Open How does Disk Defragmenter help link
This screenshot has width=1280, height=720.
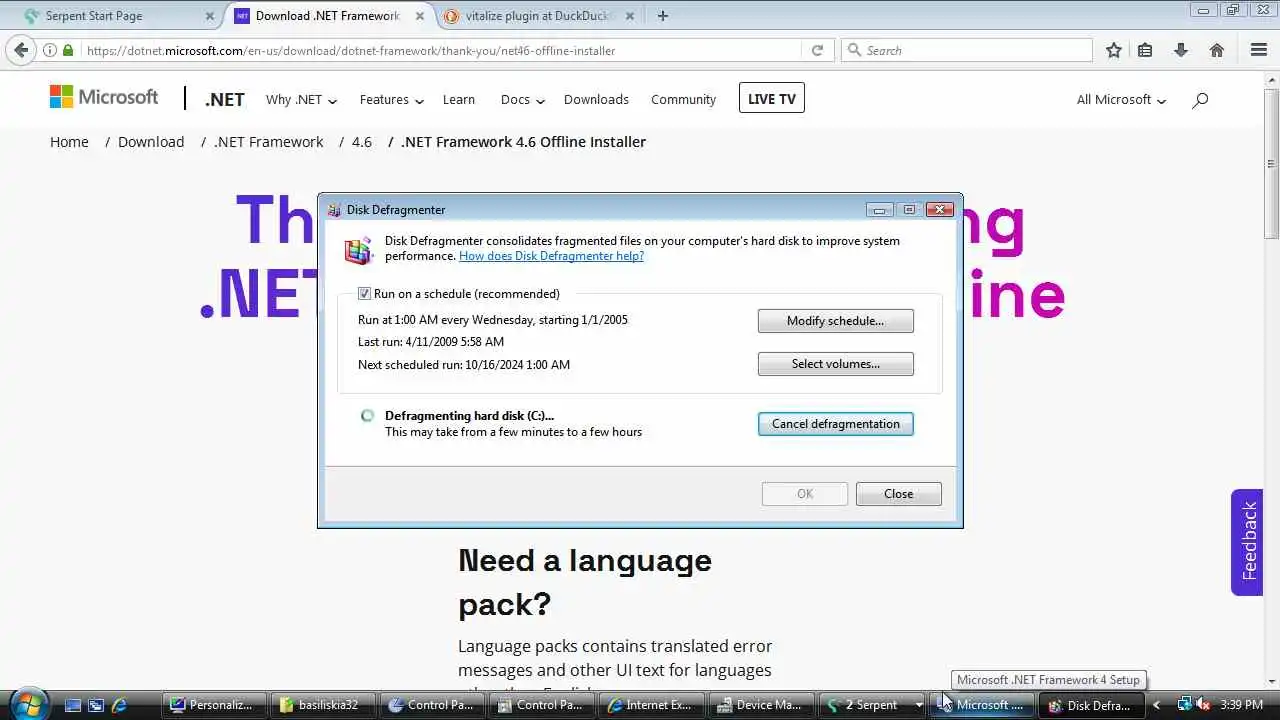pos(551,256)
